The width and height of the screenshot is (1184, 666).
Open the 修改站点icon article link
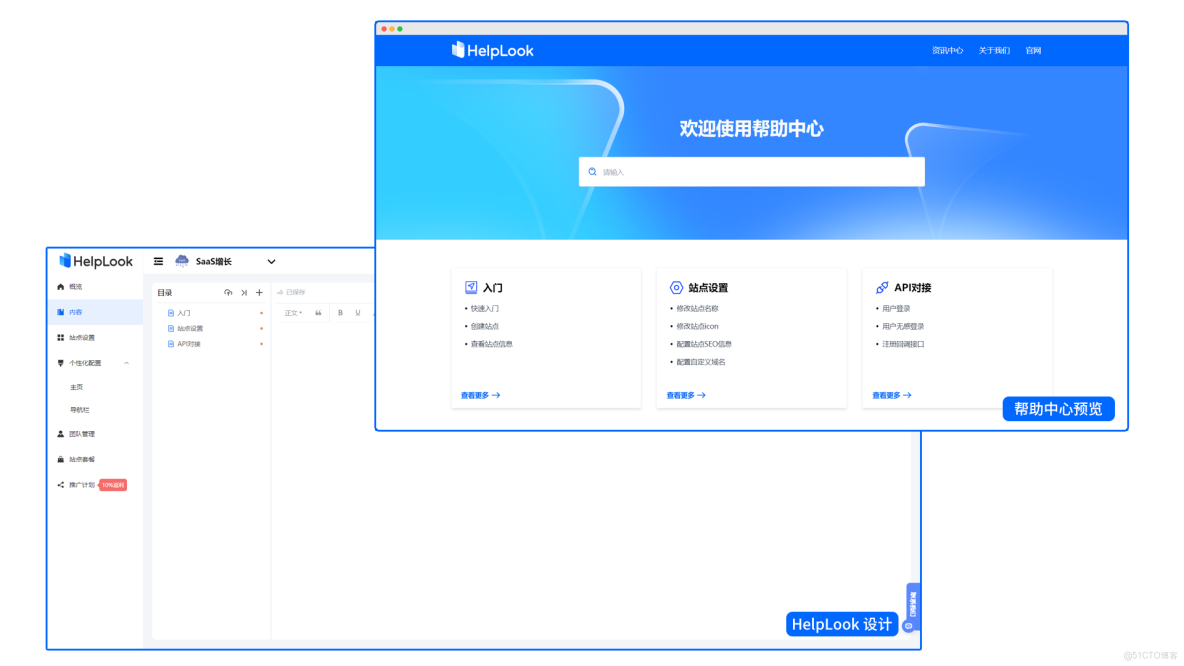[697, 326]
